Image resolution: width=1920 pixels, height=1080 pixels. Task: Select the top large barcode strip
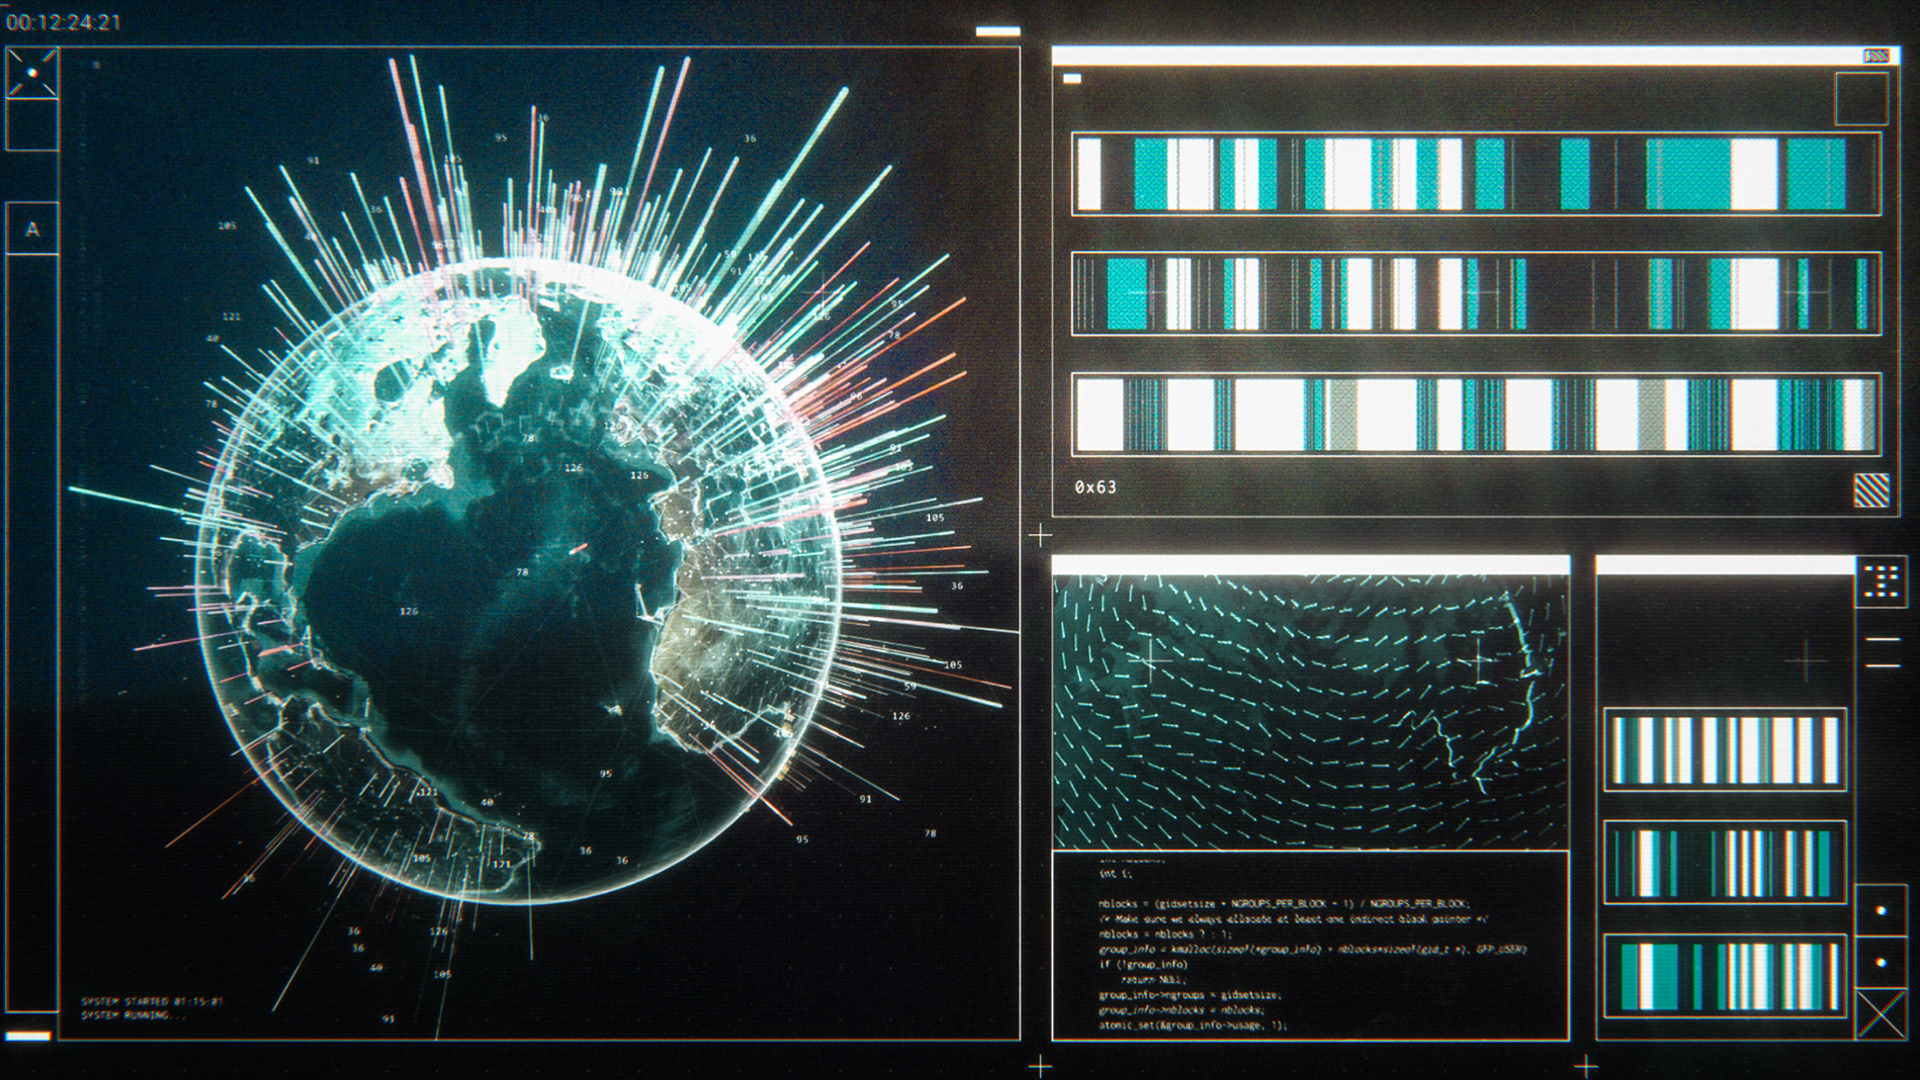tap(1476, 174)
